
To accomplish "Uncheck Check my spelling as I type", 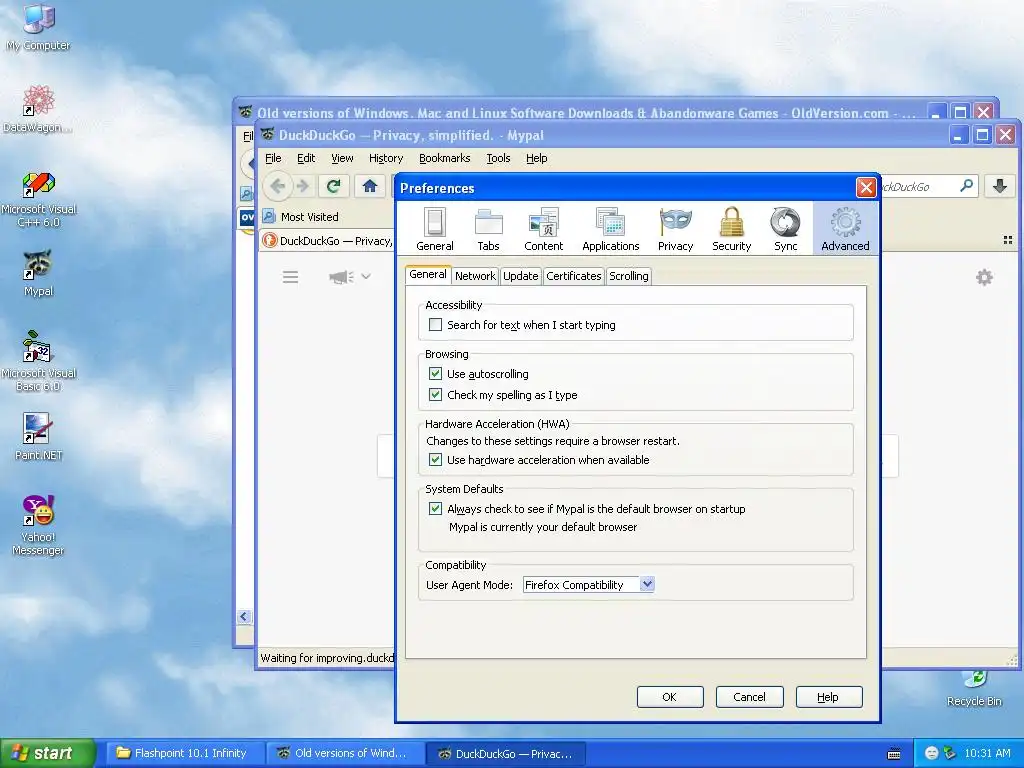I will click(x=435, y=394).
